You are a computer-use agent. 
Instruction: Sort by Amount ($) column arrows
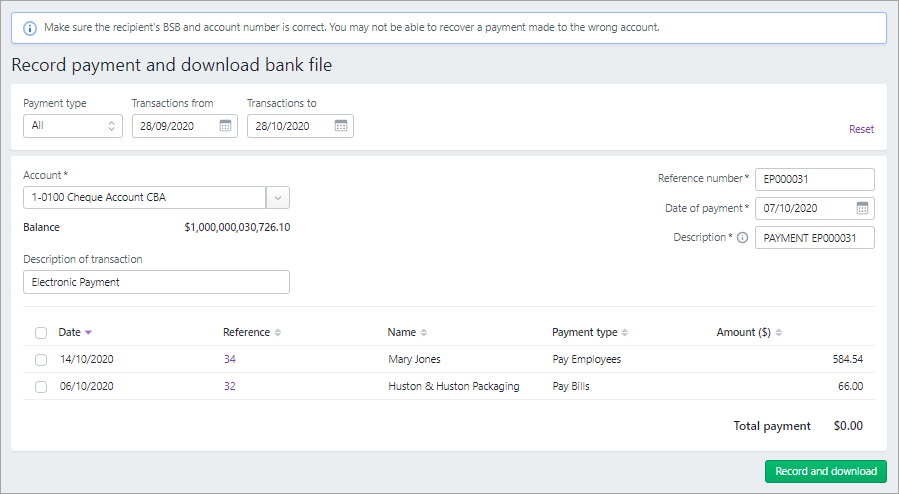(x=779, y=332)
